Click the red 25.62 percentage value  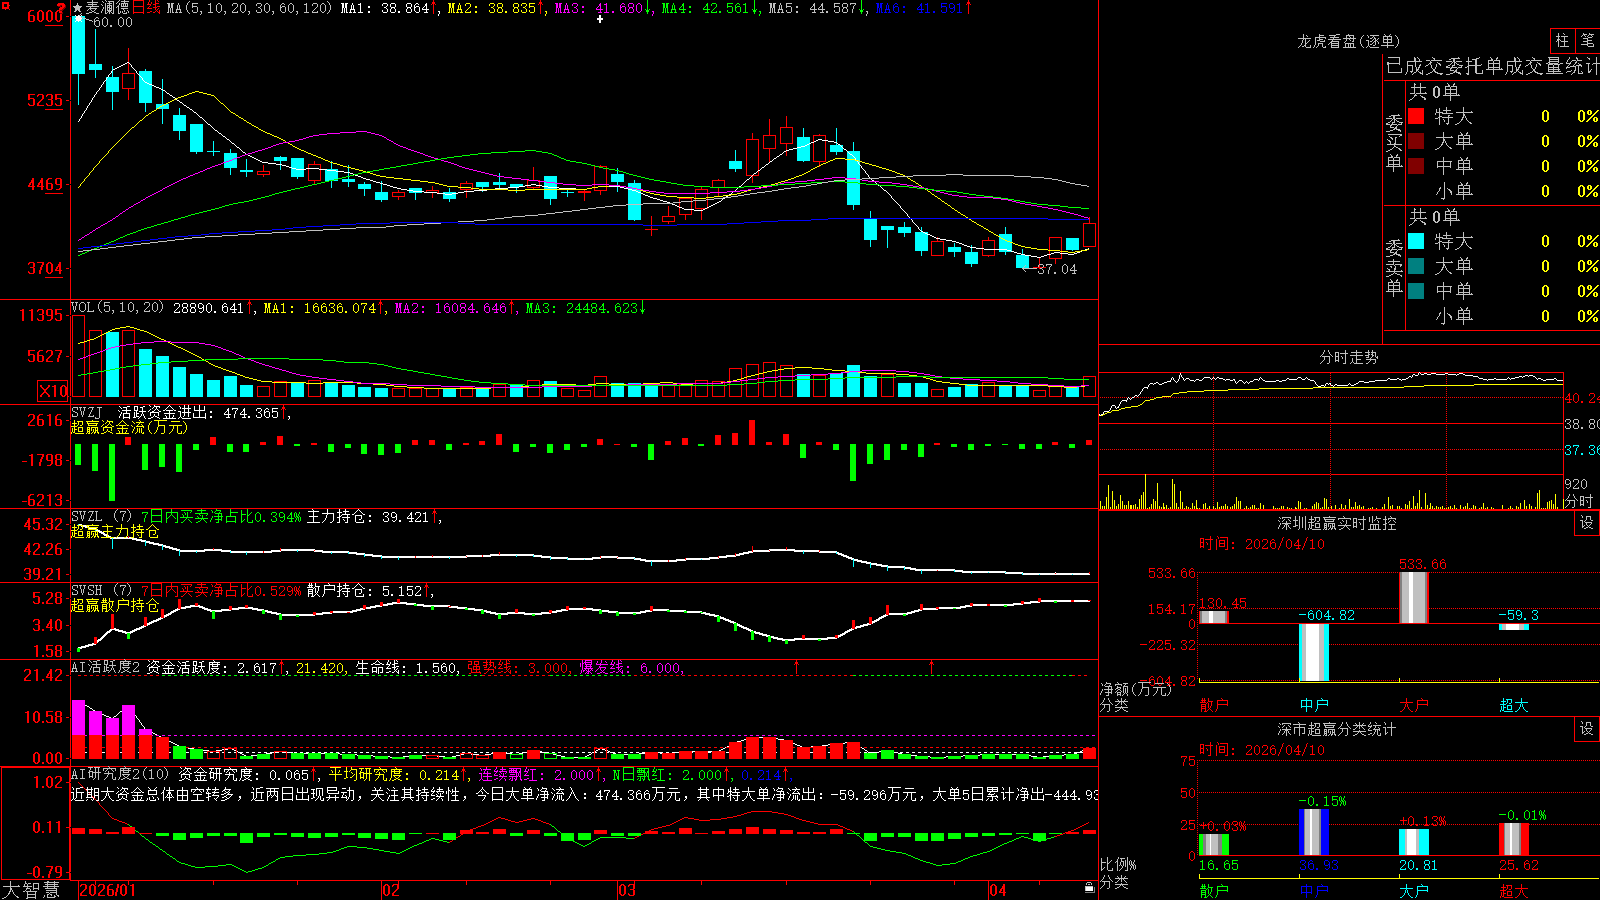pos(1519,865)
